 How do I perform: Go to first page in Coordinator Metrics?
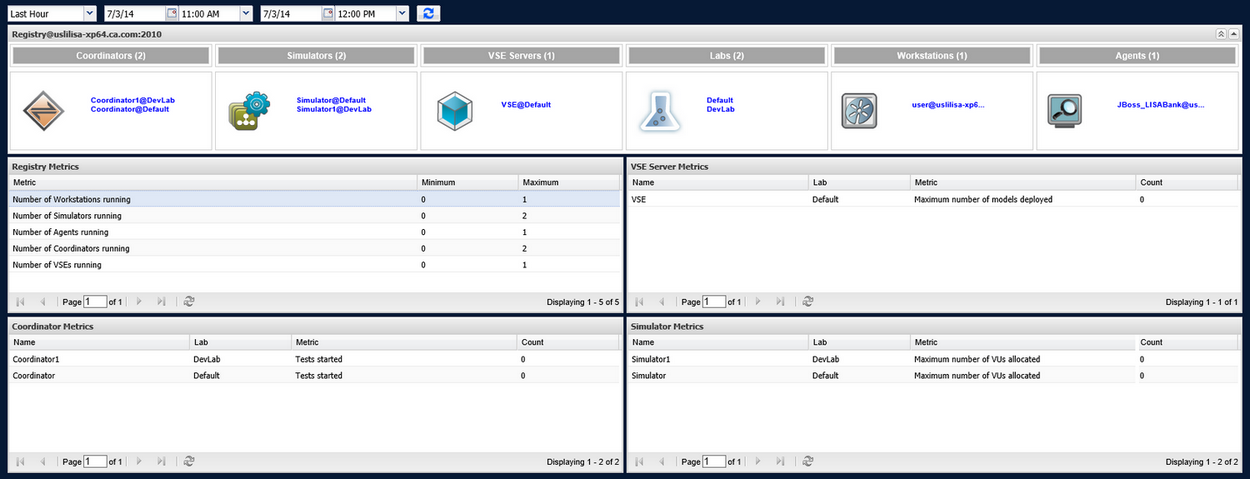[x=21, y=462]
